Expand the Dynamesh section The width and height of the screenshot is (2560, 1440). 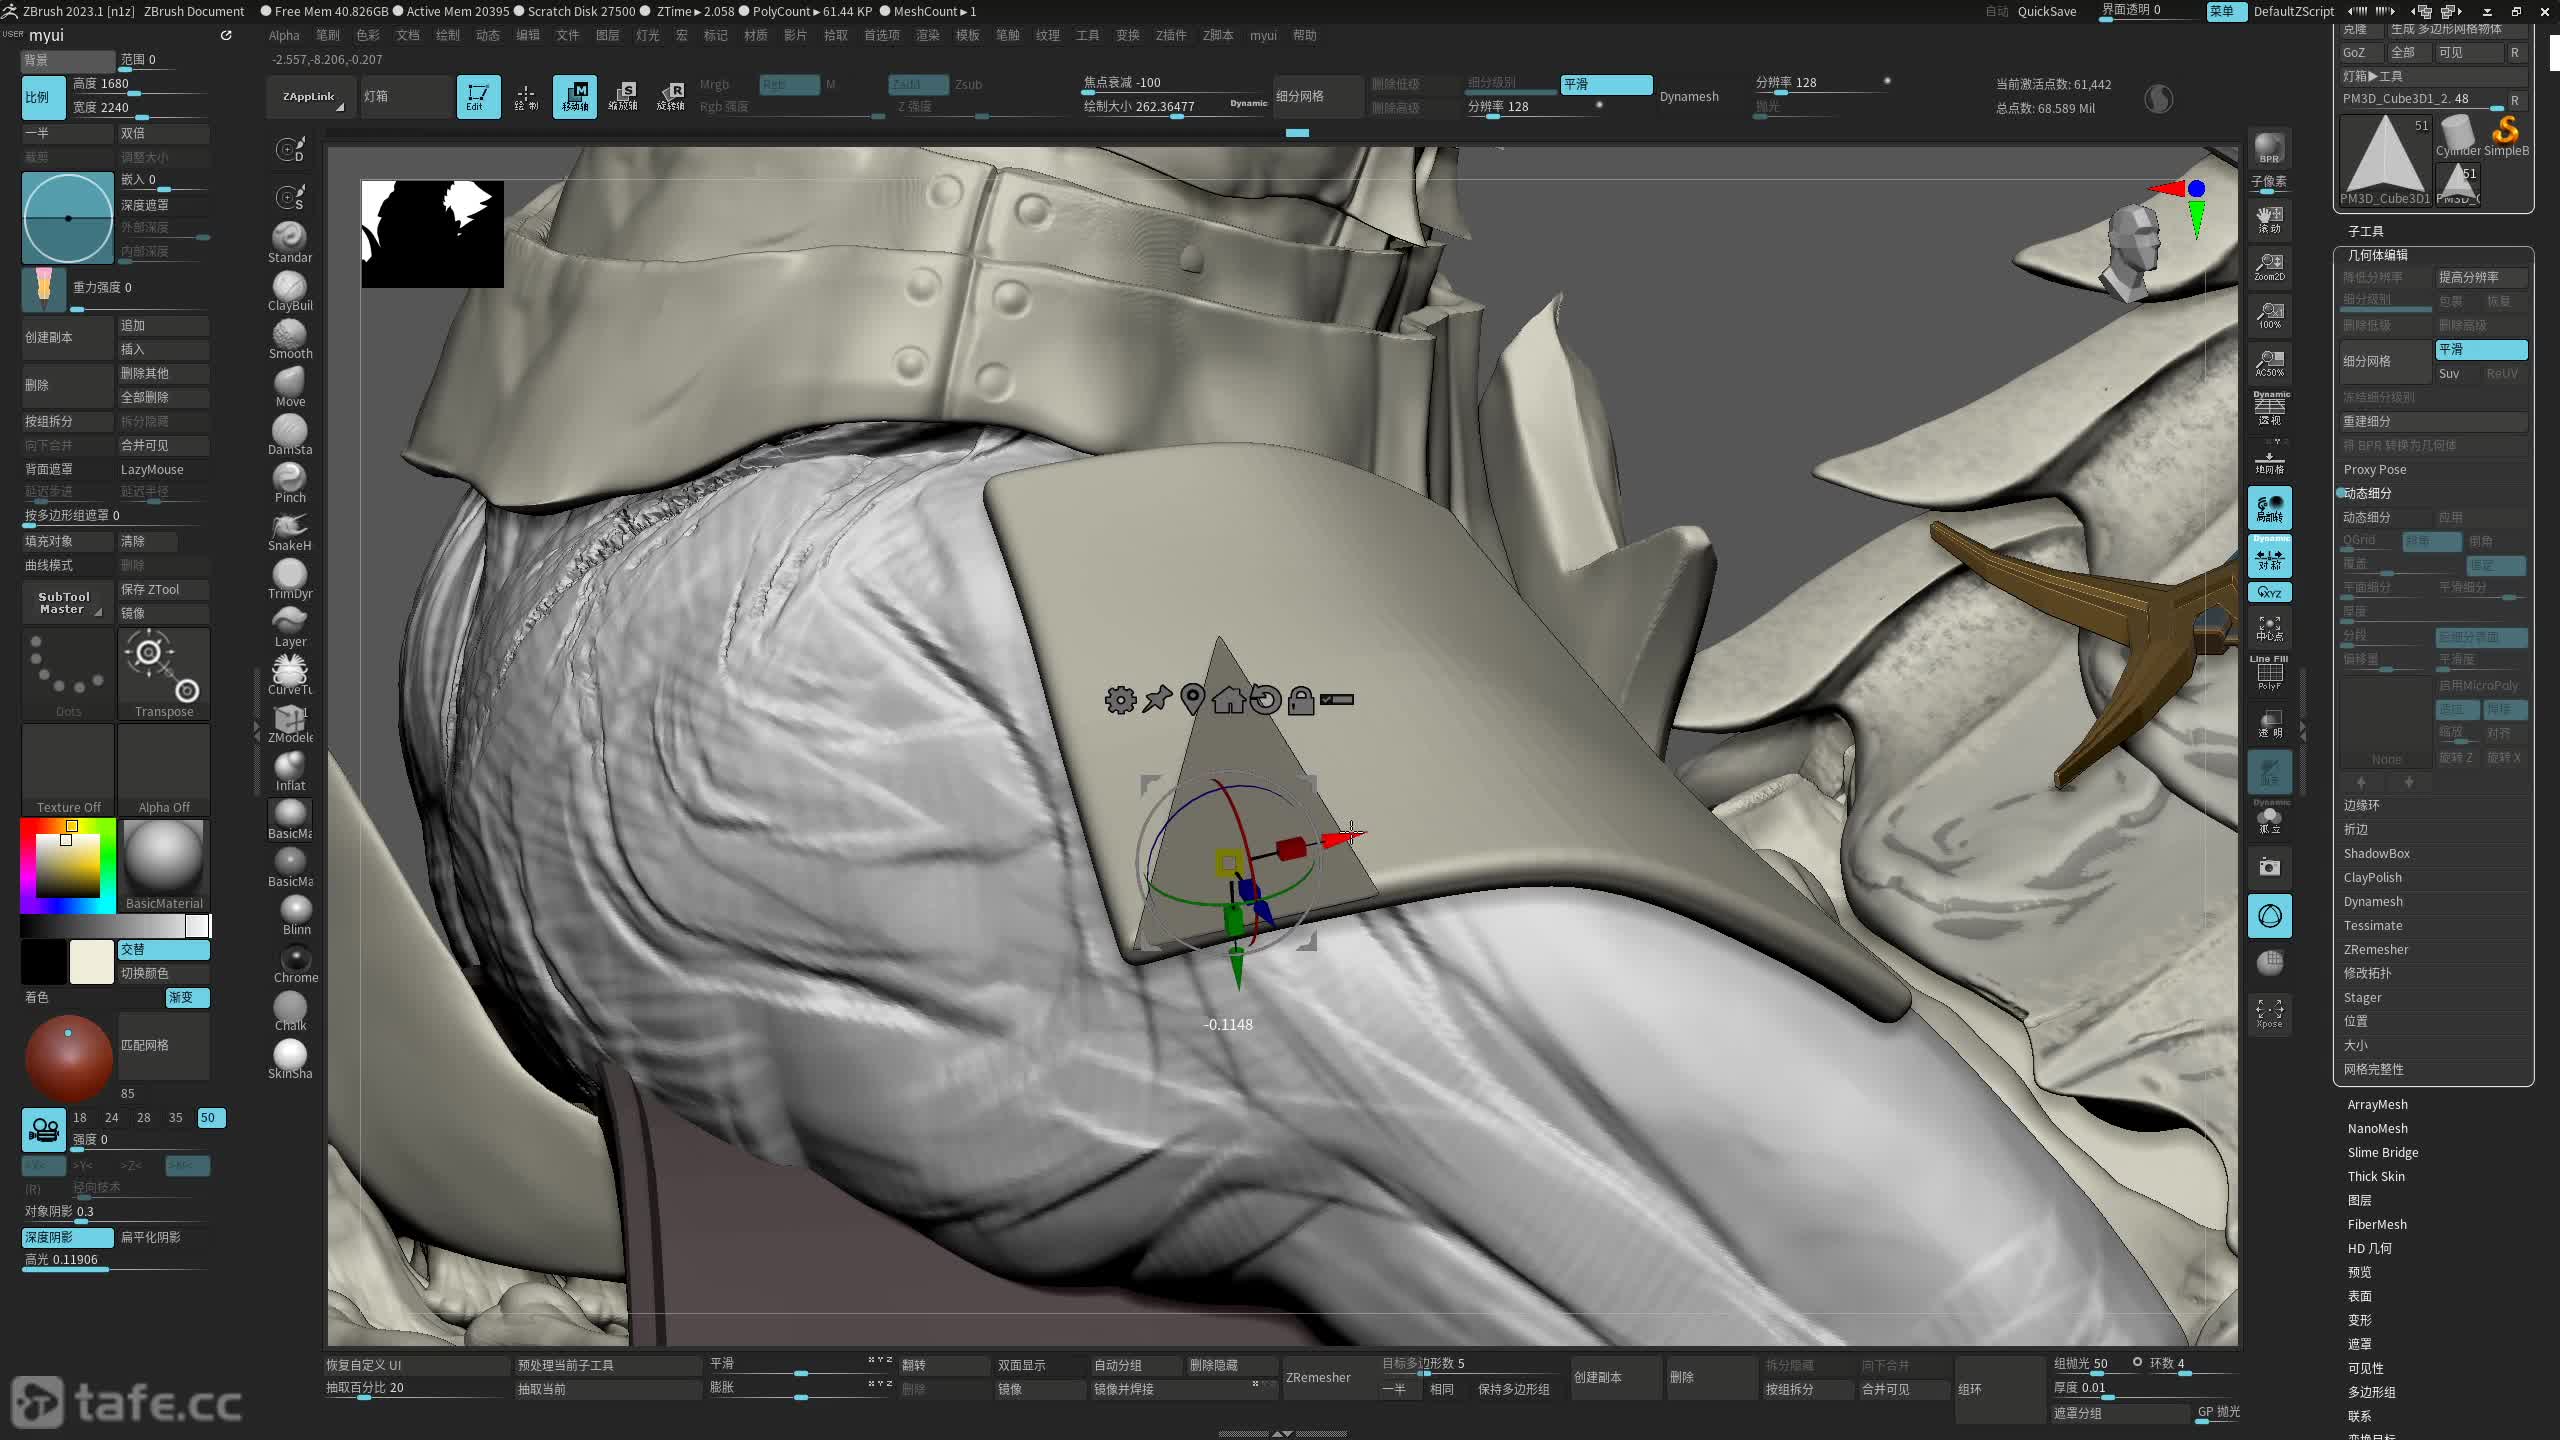(2372, 901)
